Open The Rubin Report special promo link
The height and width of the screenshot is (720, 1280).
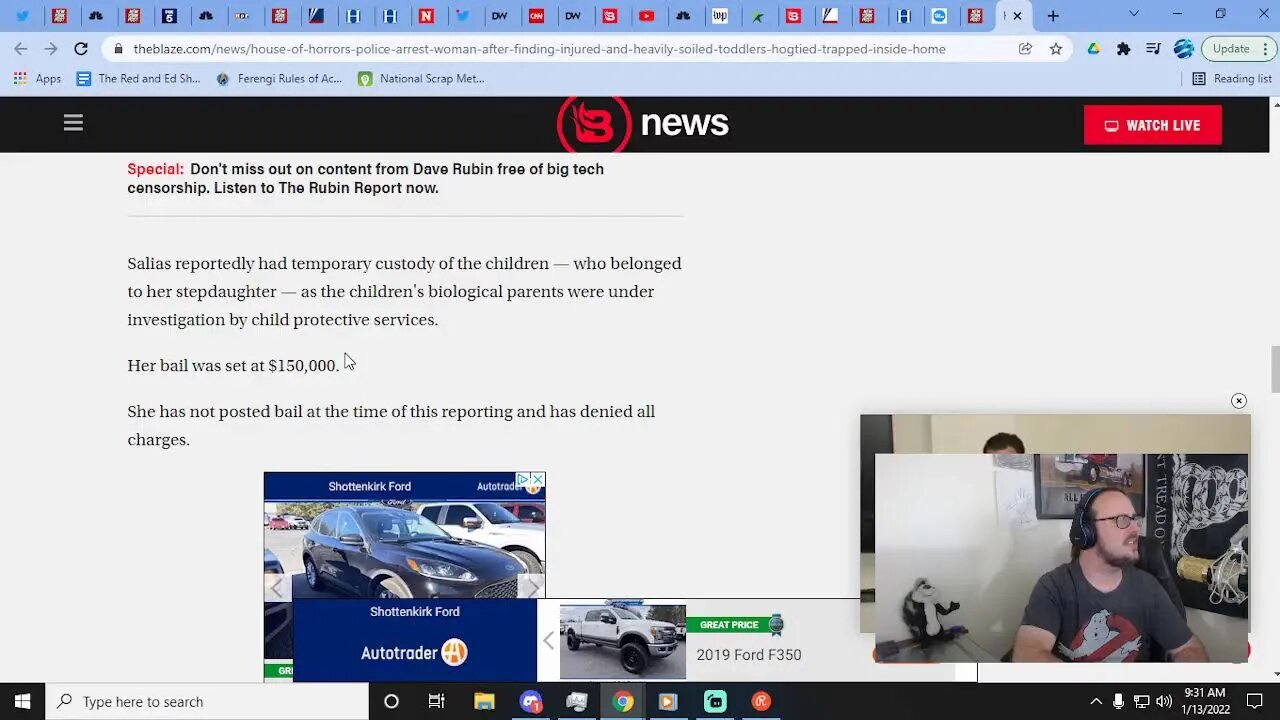[365, 178]
